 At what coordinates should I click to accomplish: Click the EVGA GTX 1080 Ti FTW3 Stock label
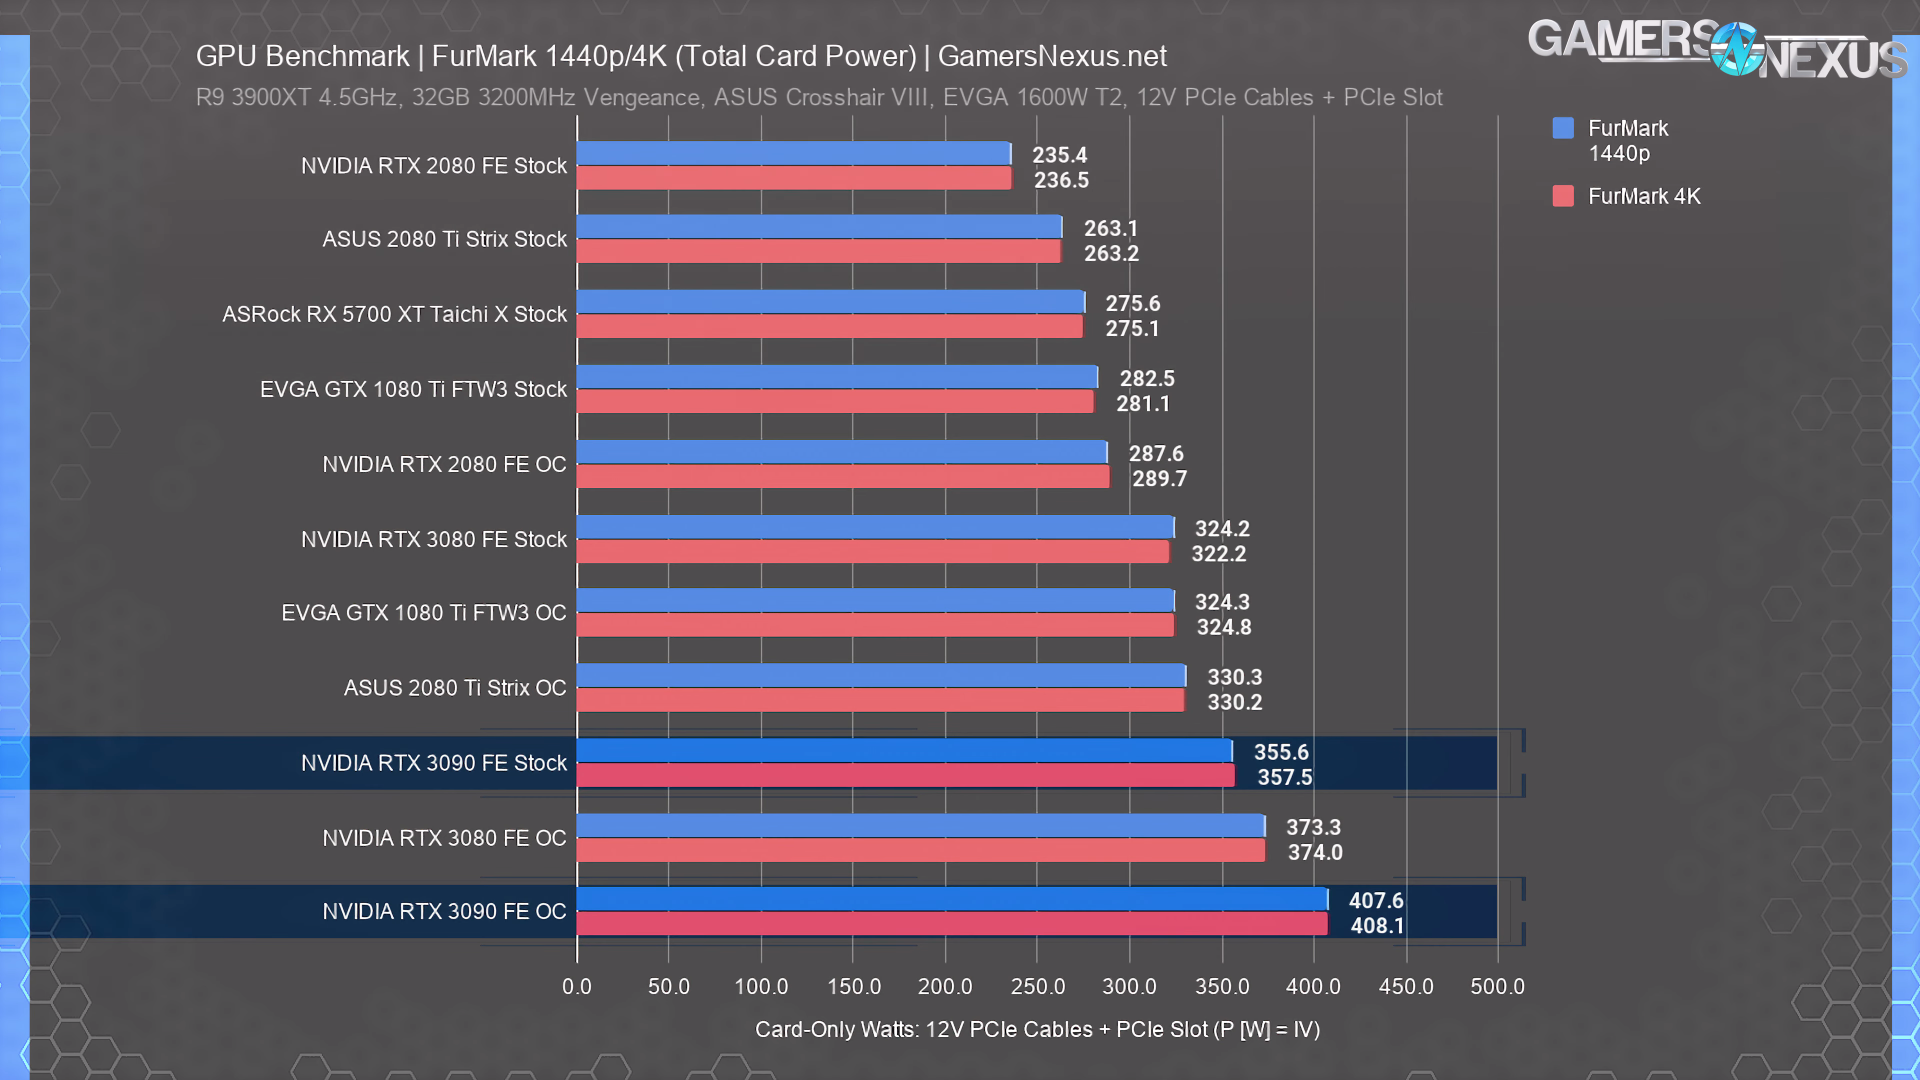(x=413, y=389)
